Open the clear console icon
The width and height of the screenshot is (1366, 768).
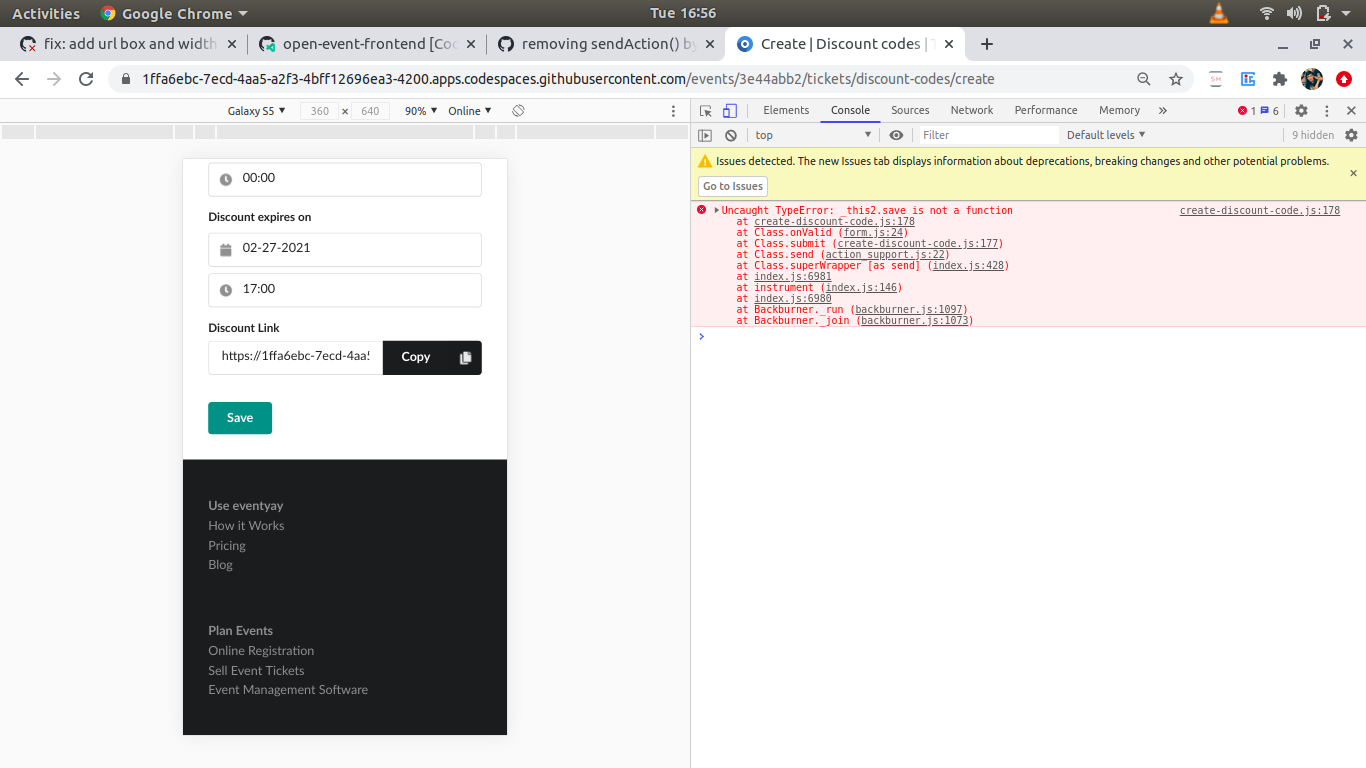tap(731, 134)
